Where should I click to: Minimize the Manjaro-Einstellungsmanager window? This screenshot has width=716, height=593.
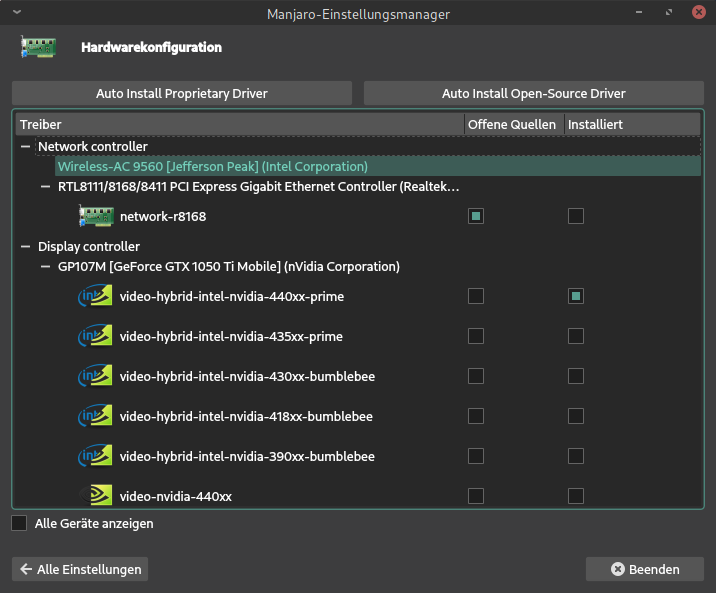tap(639, 12)
